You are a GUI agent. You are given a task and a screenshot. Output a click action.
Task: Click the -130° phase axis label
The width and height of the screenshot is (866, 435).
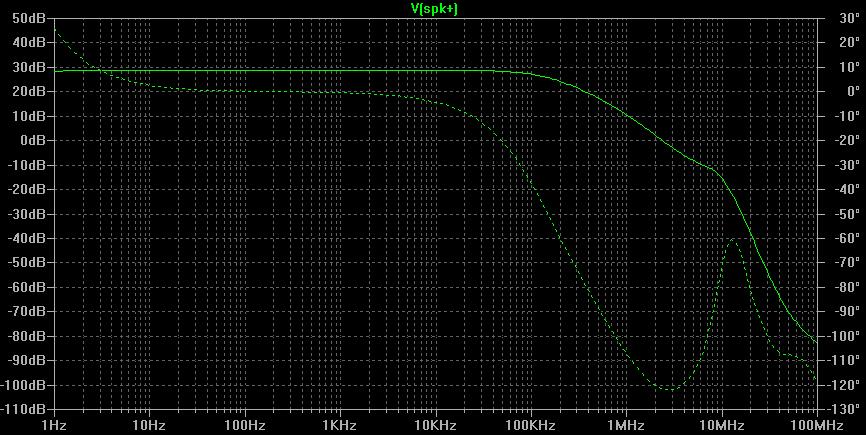(843, 409)
